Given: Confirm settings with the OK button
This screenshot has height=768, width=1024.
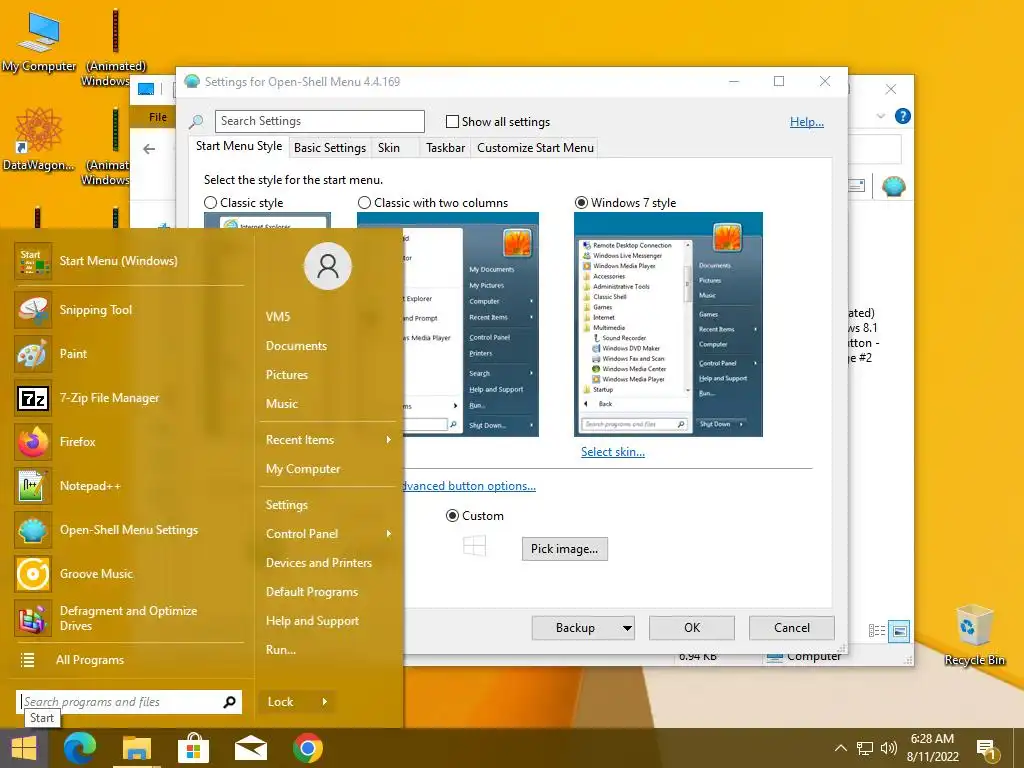Looking at the screenshot, I should (x=692, y=628).
